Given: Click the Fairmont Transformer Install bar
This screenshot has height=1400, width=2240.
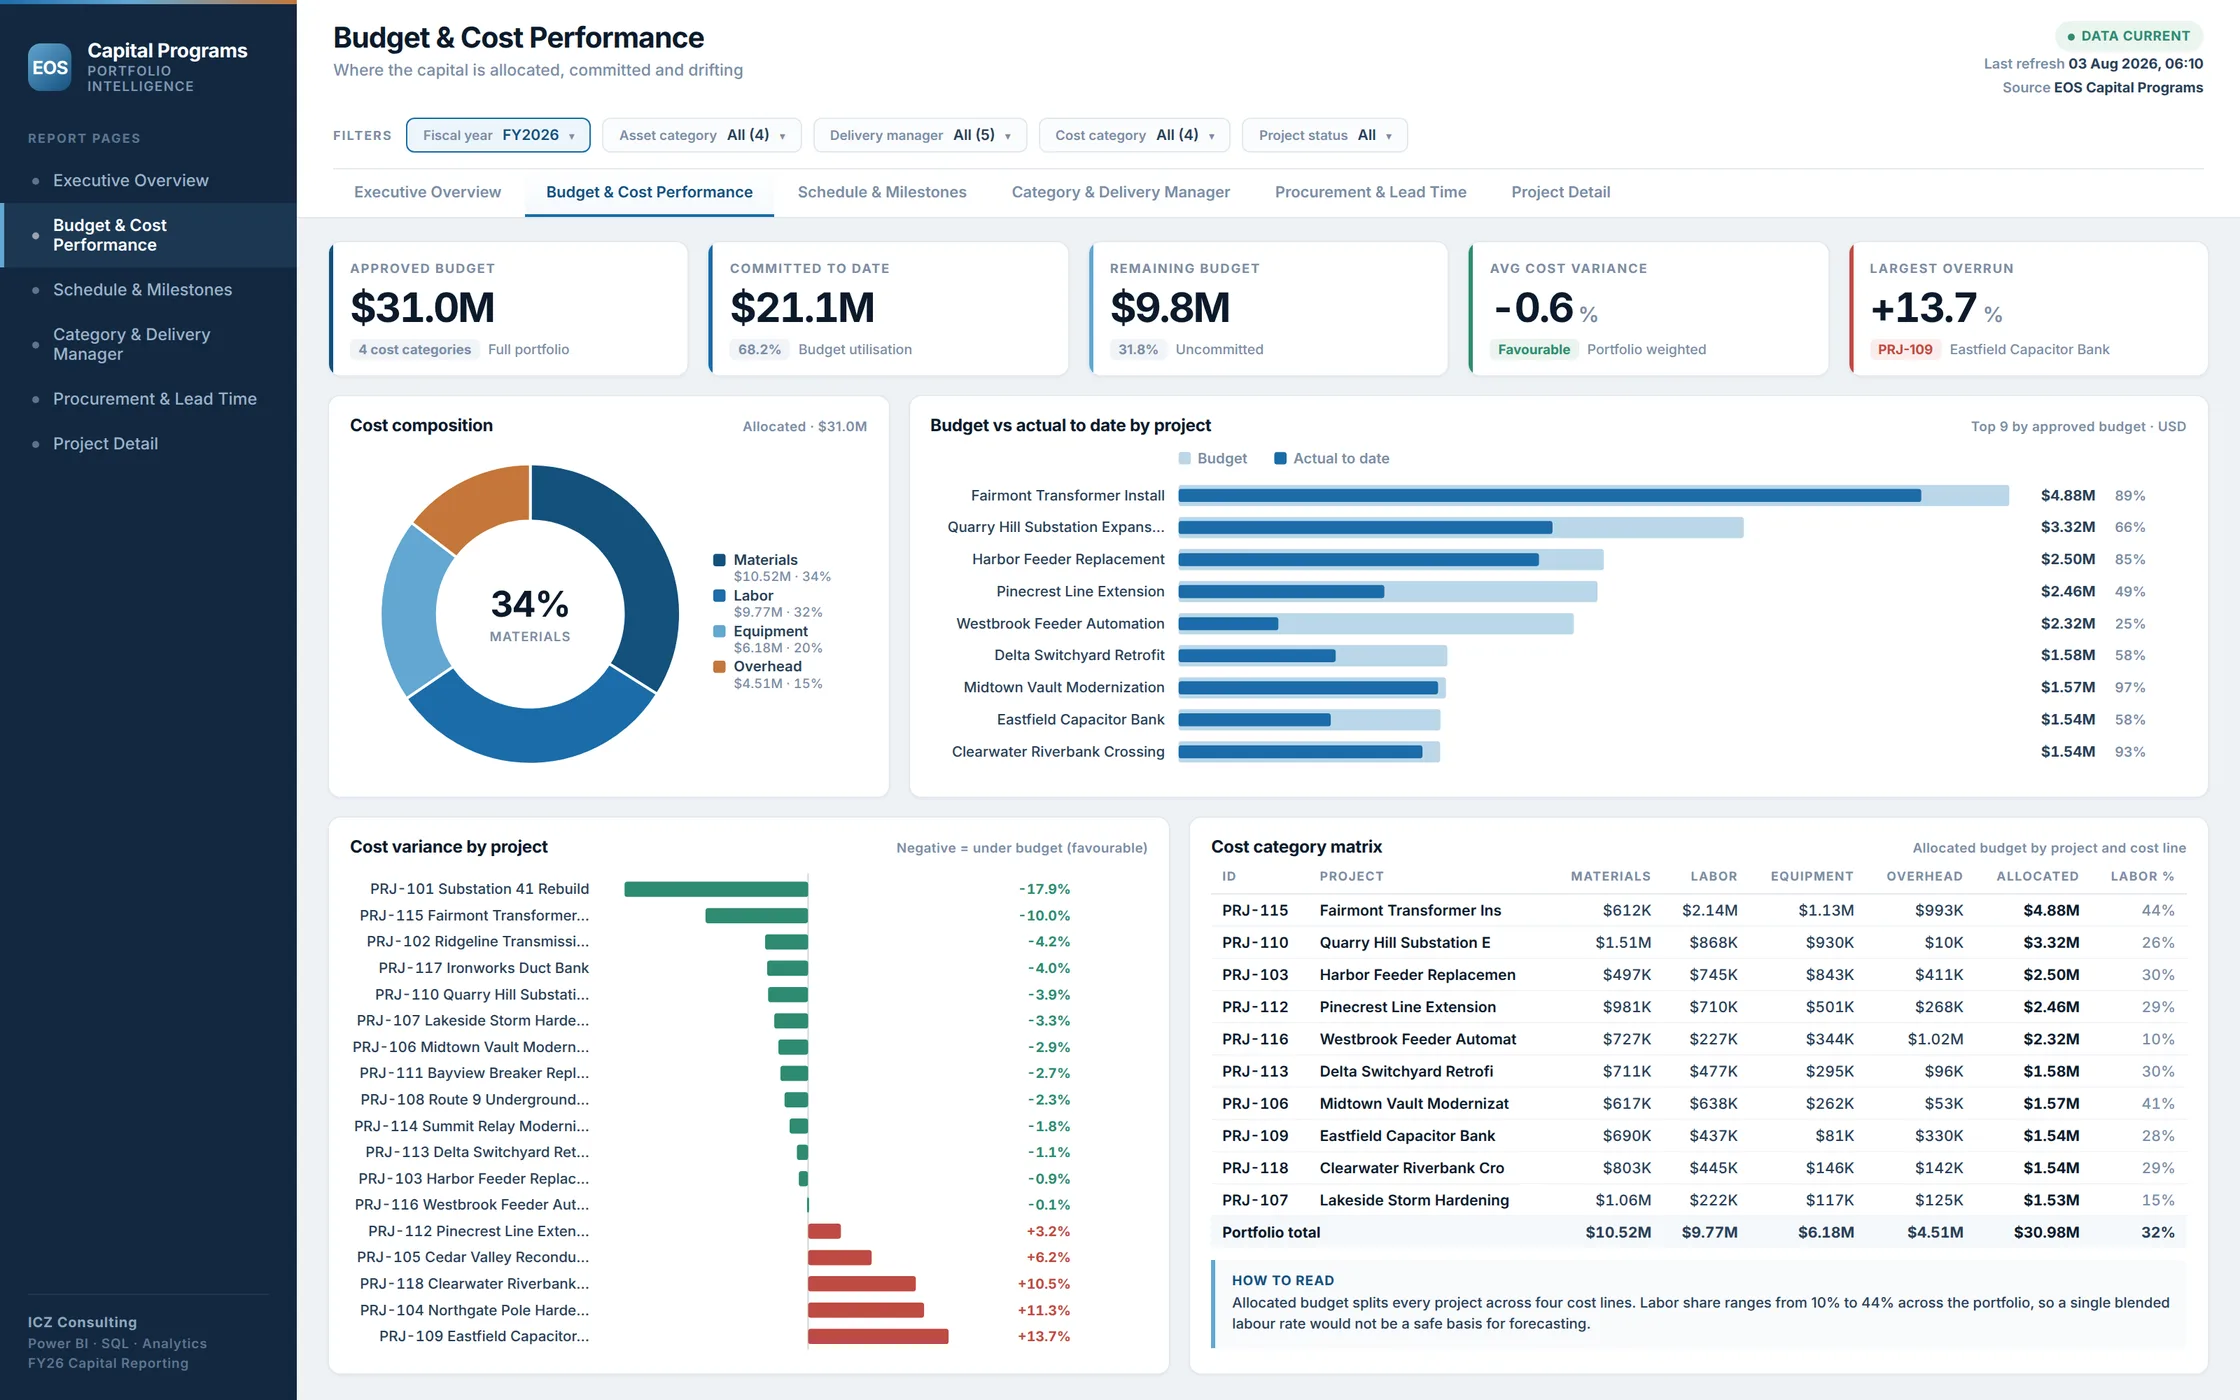Looking at the screenshot, I should [x=1593, y=495].
